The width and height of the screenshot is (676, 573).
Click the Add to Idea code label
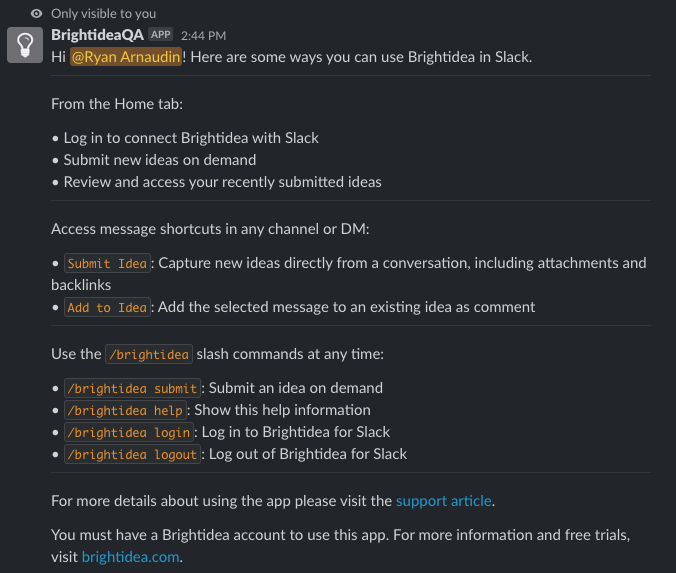click(x=107, y=307)
